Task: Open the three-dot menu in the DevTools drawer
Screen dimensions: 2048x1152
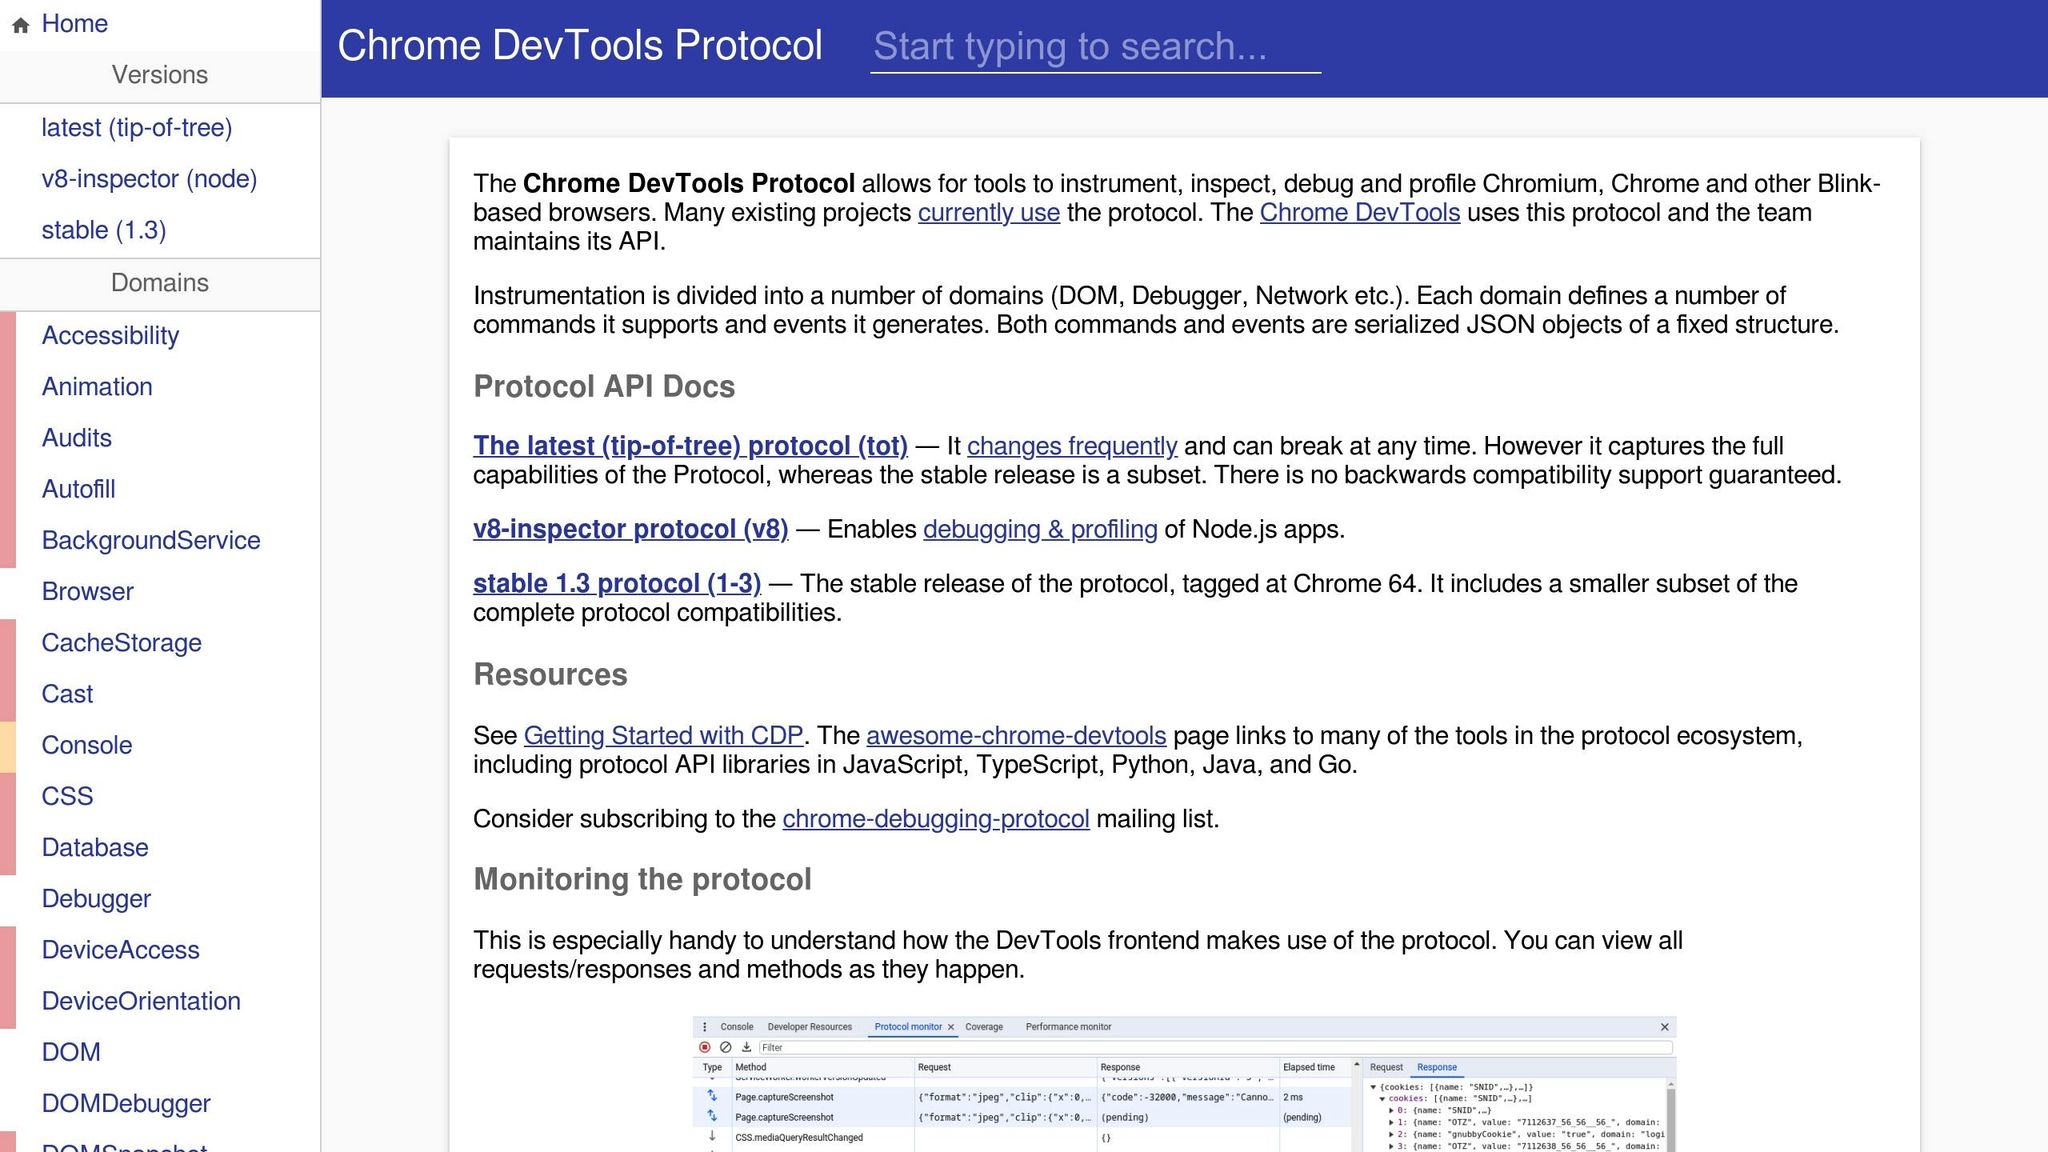Action: pos(705,1026)
